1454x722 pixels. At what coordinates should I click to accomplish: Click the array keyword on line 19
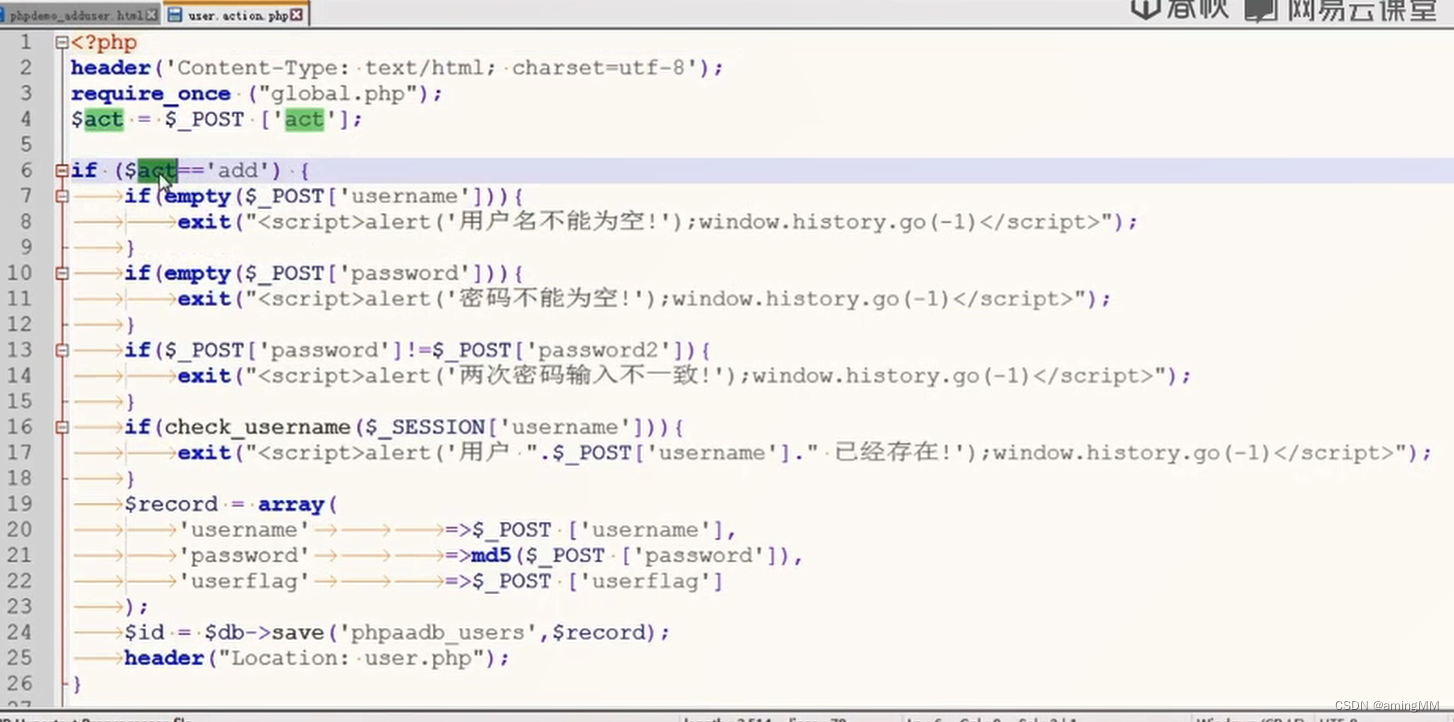(x=291, y=504)
